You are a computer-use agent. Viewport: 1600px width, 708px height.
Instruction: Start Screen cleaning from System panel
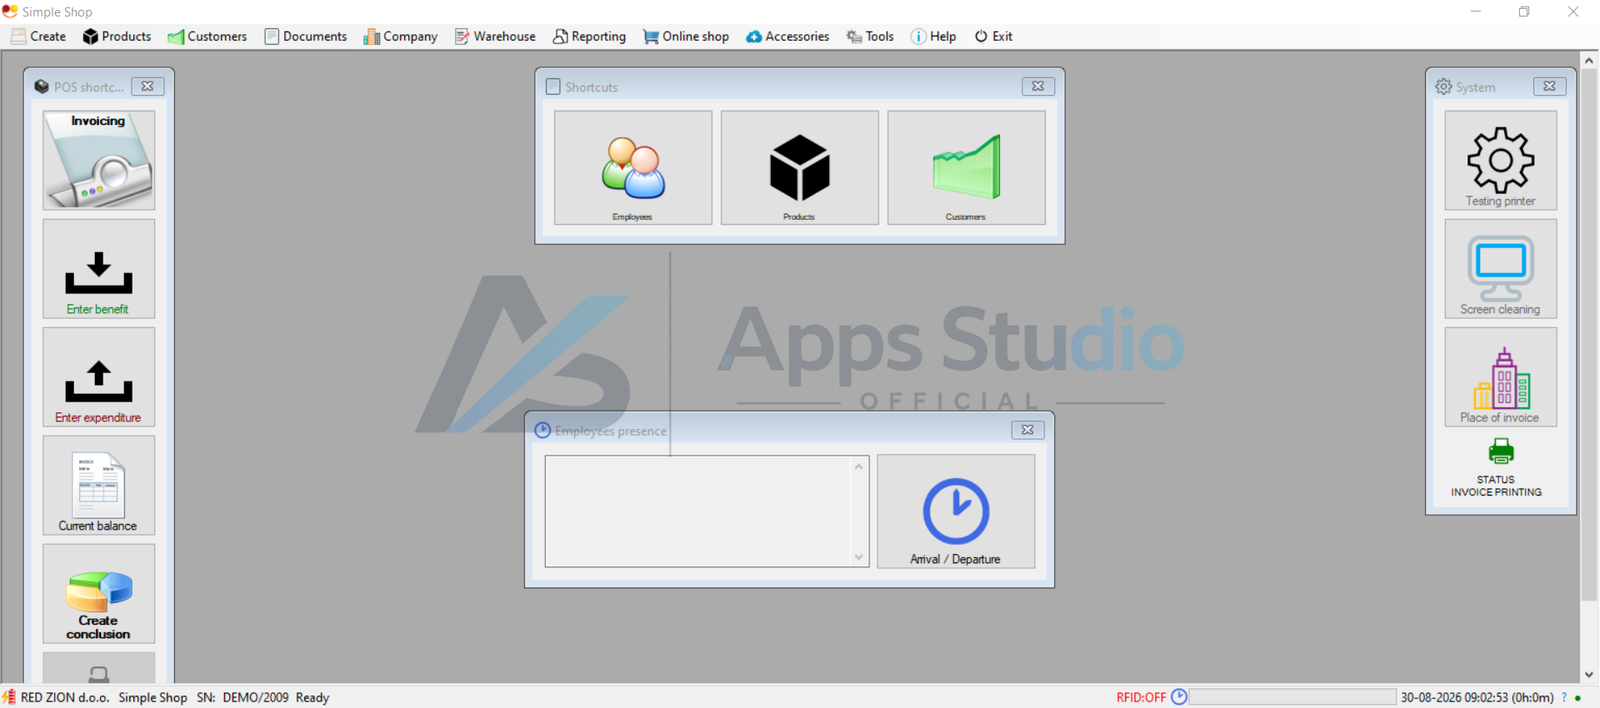[1500, 269]
